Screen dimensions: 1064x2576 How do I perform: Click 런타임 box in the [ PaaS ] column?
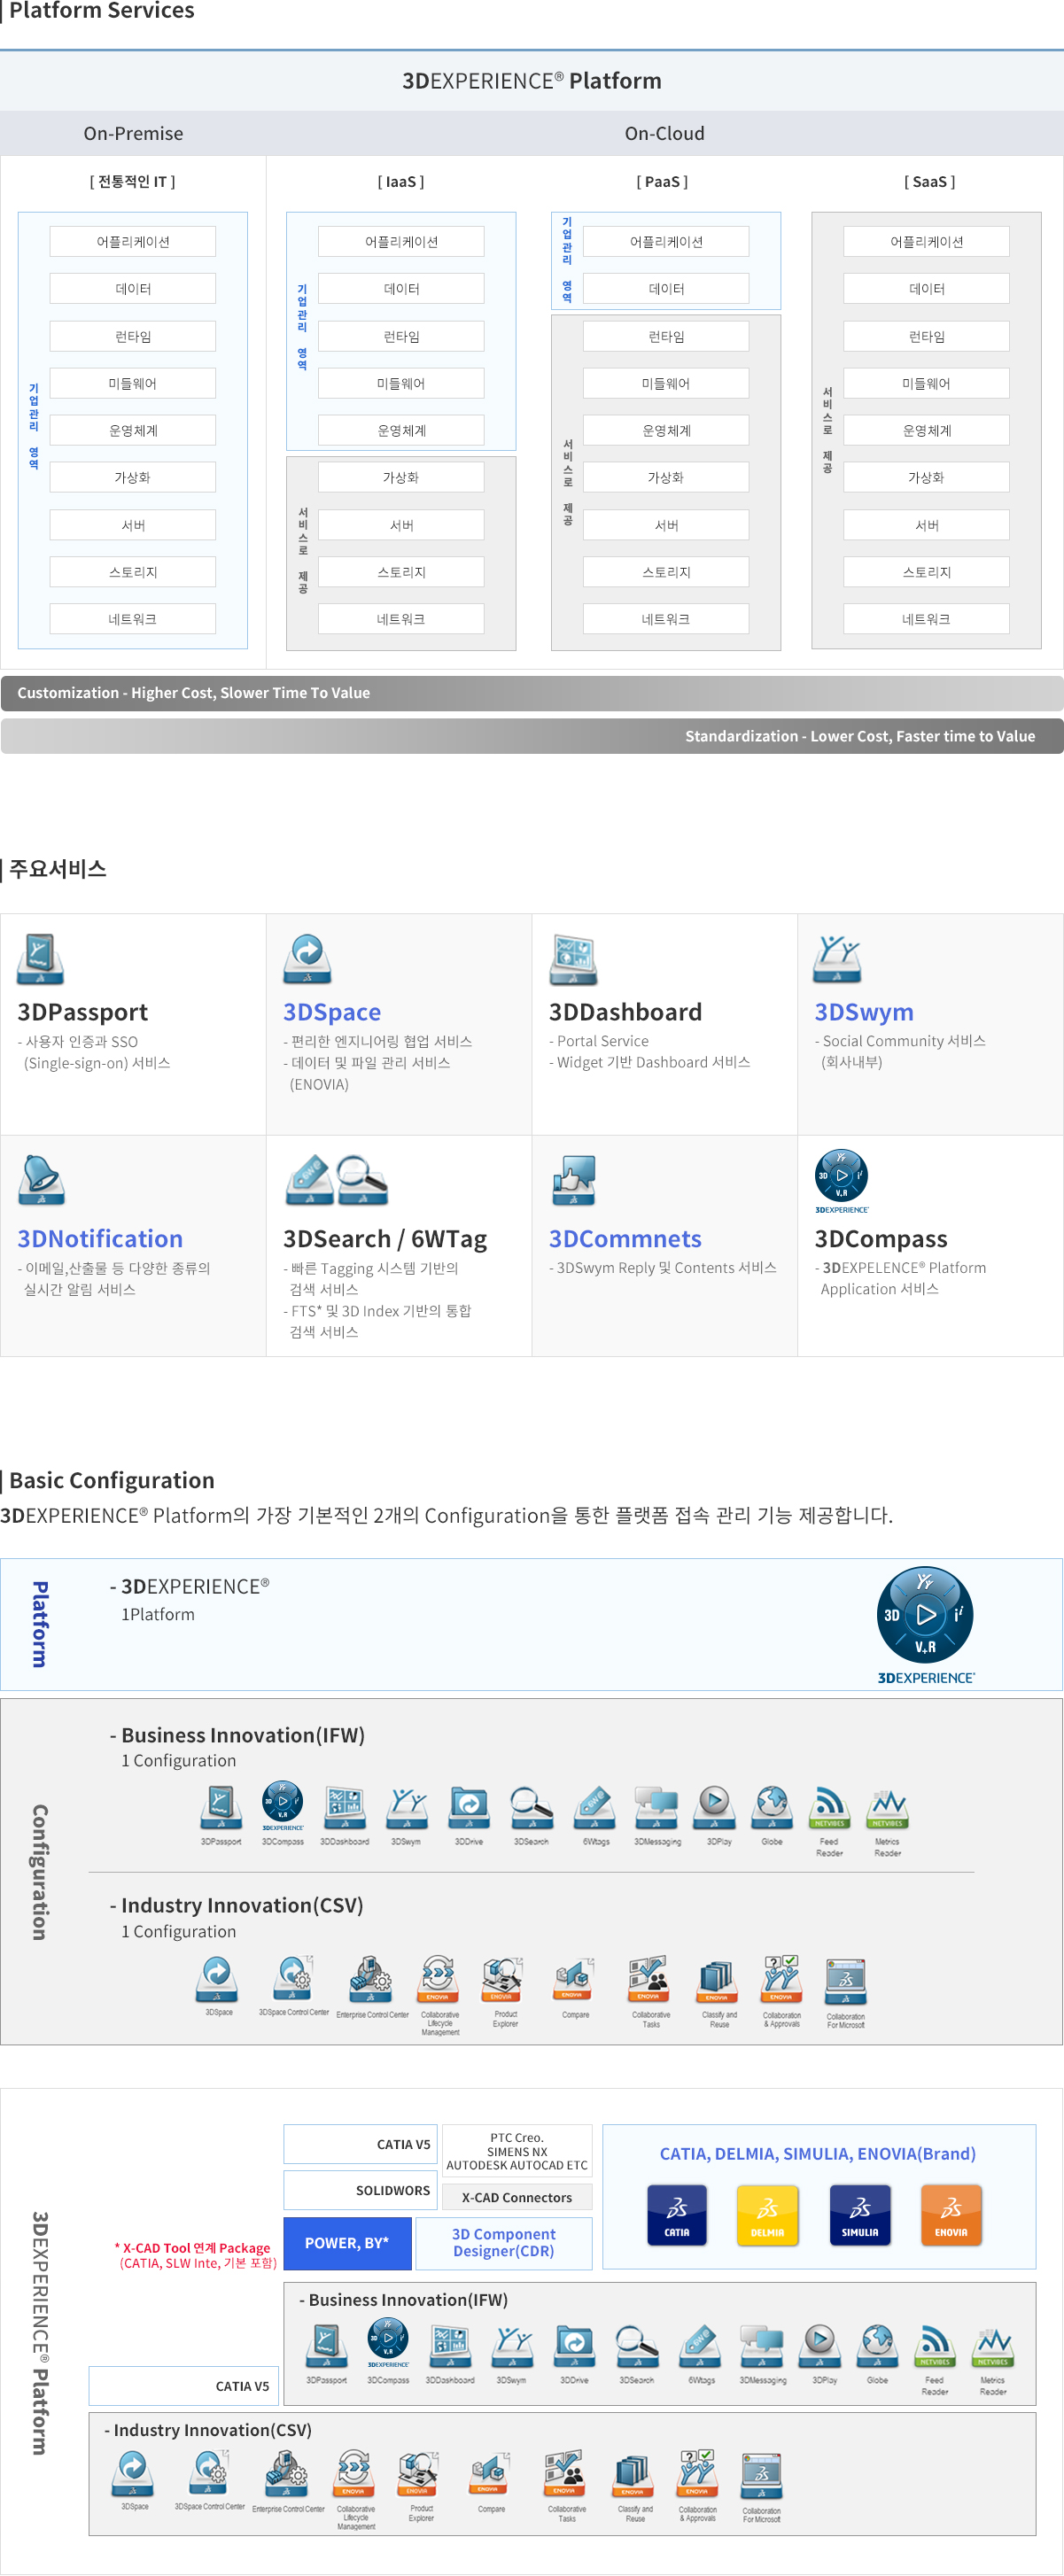666,336
